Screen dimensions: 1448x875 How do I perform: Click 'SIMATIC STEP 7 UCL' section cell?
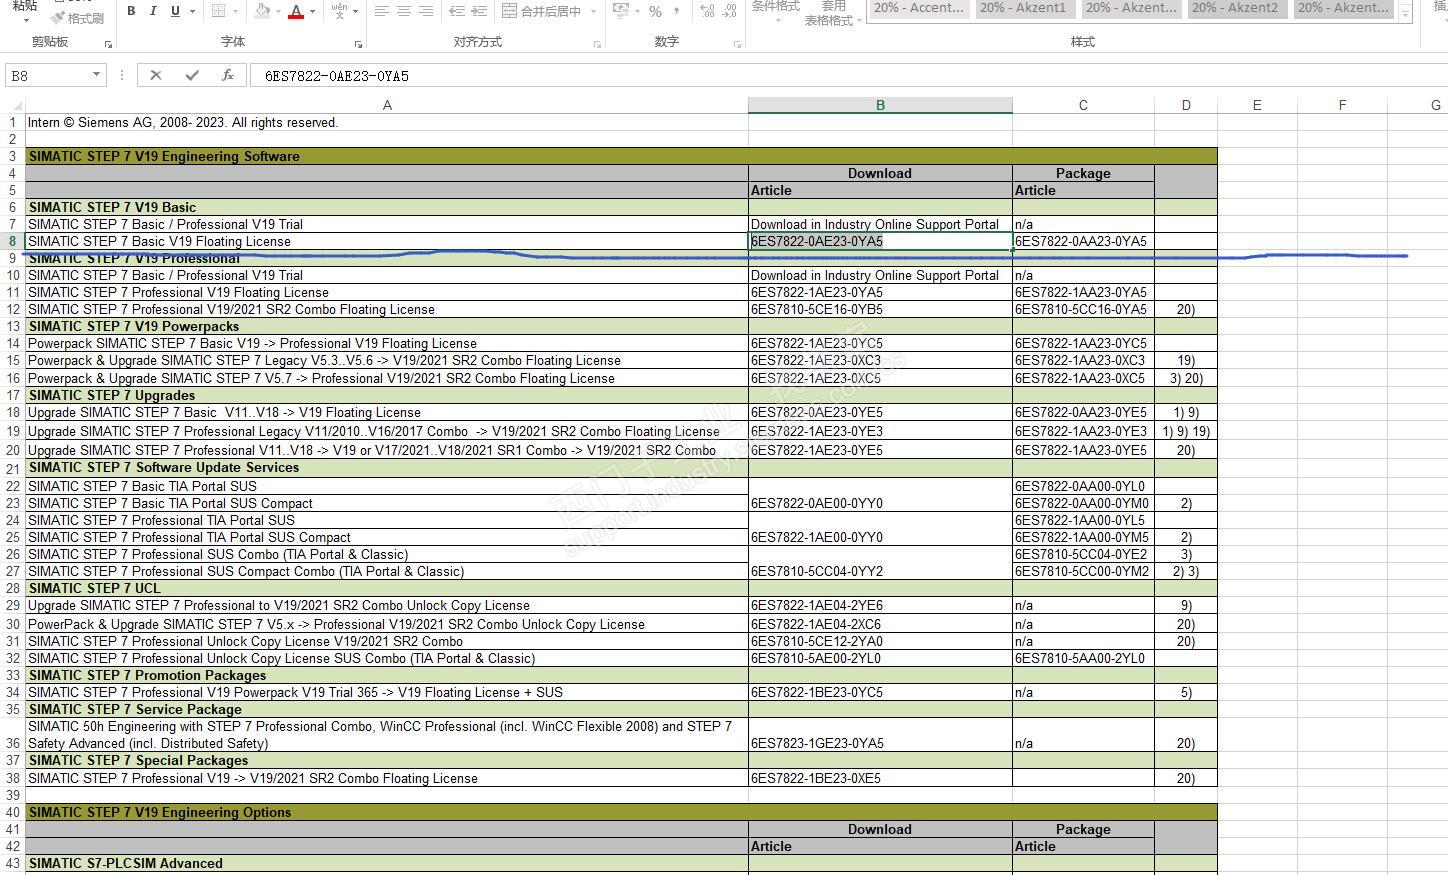click(387, 588)
